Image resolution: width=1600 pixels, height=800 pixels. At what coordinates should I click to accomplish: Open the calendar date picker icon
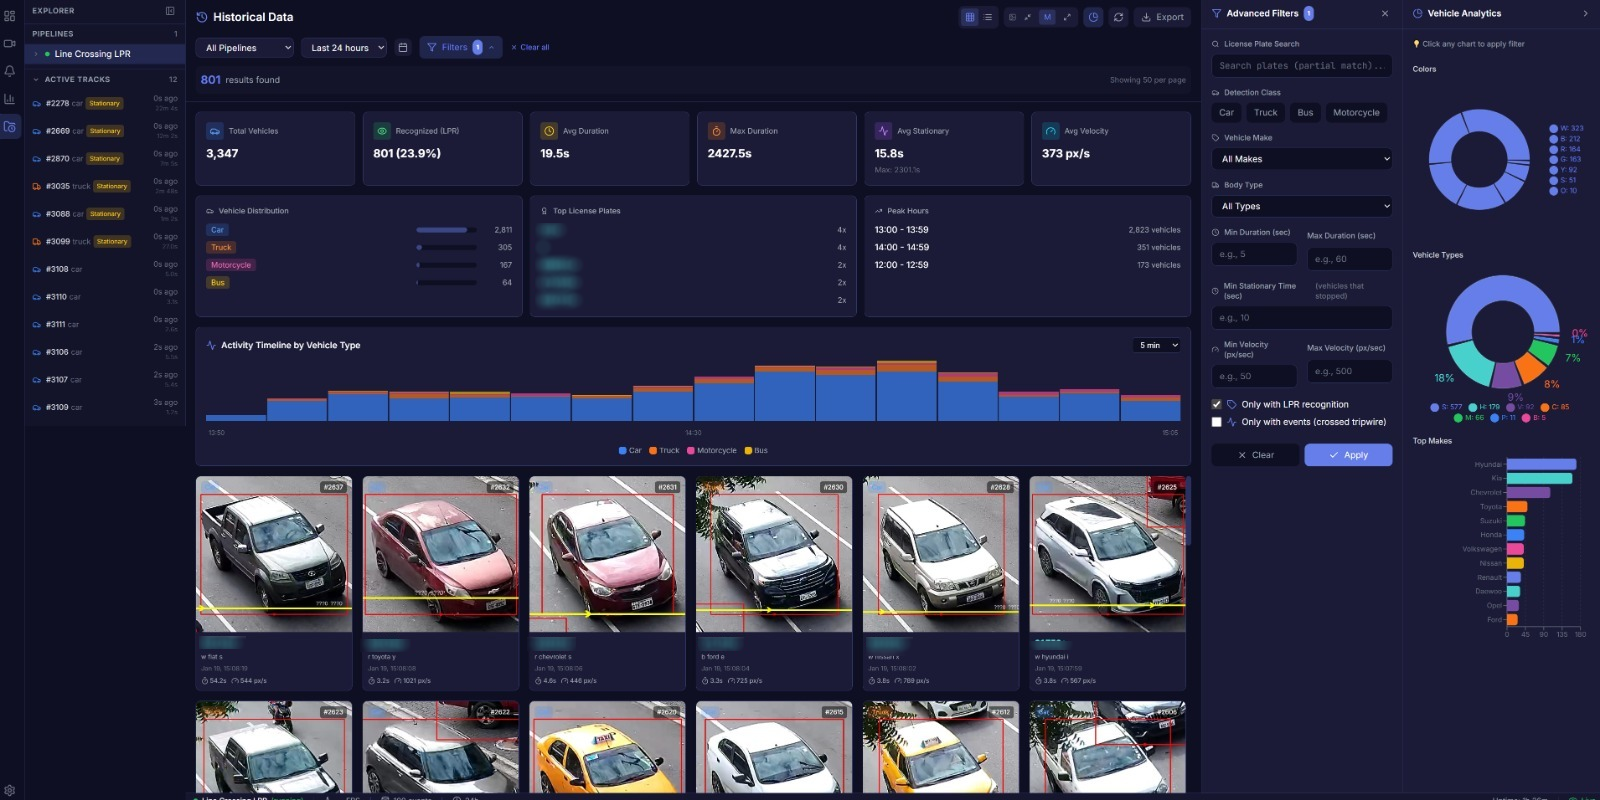403,48
